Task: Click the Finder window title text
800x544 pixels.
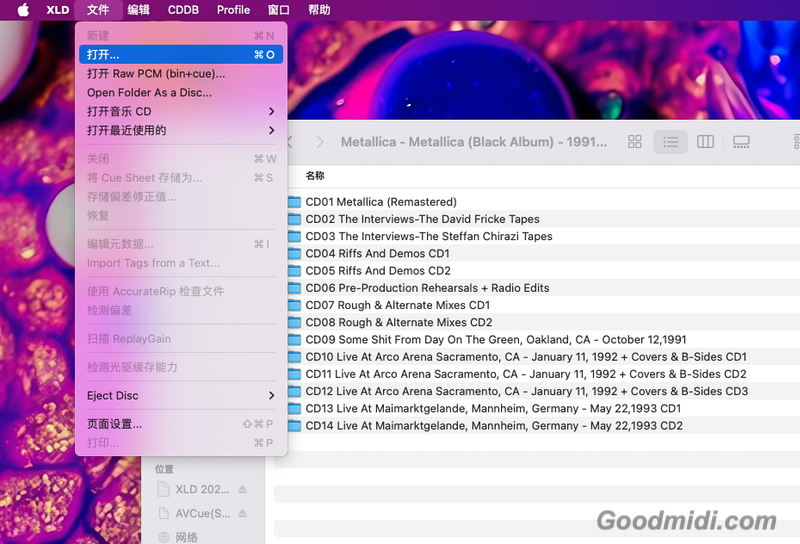Action: (x=474, y=142)
